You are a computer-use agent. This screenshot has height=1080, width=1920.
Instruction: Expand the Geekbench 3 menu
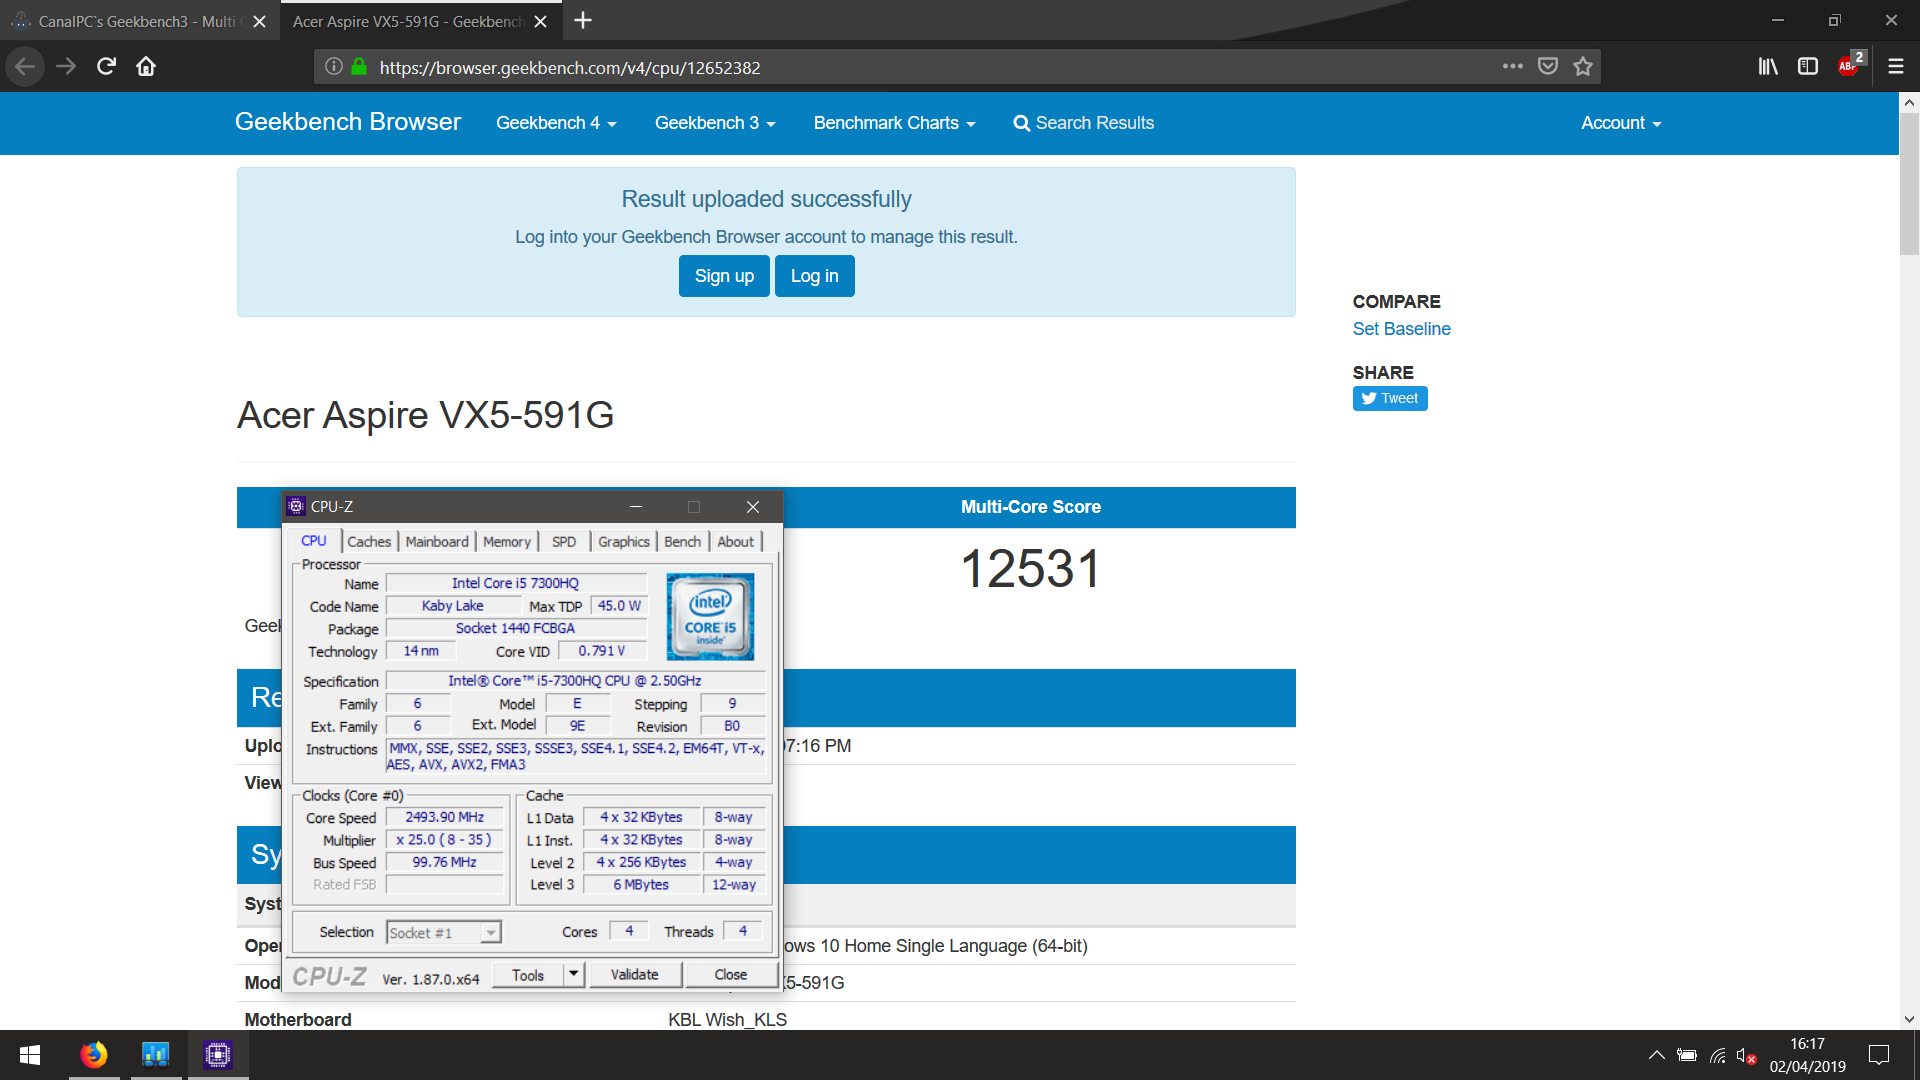(715, 123)
